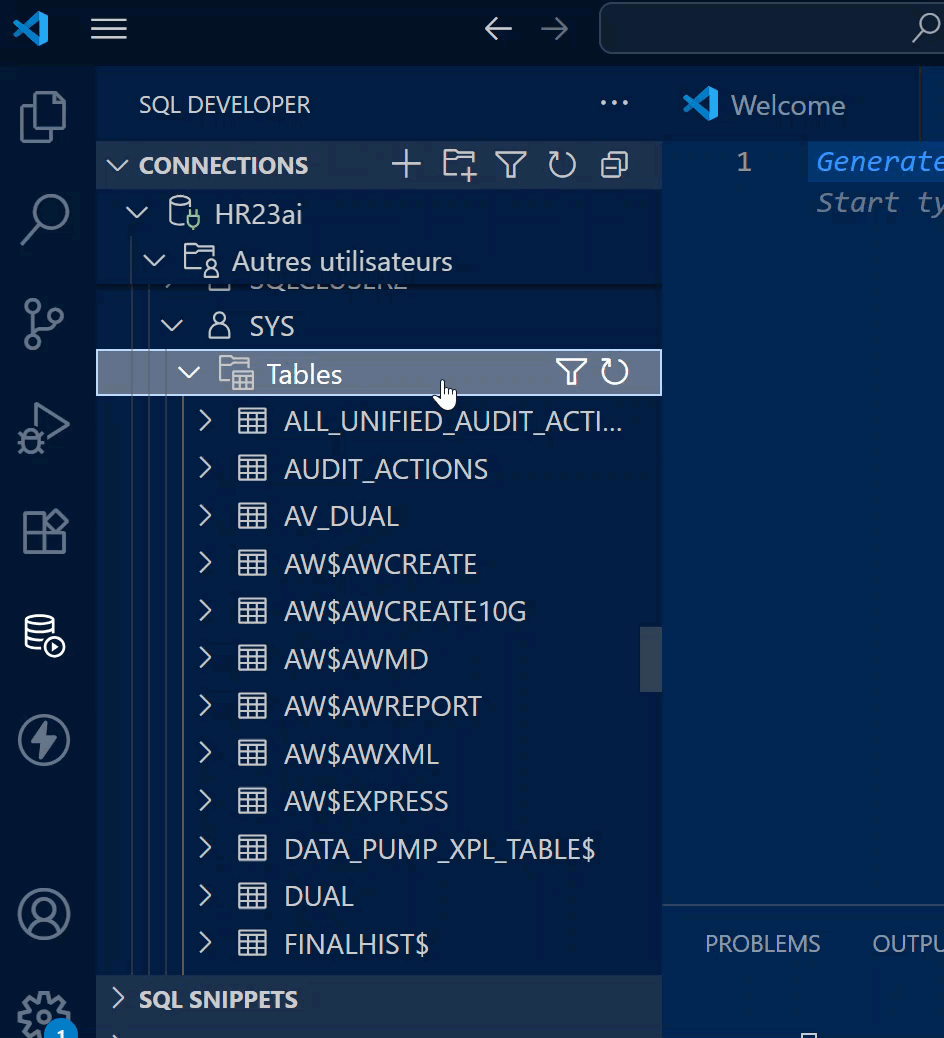This screenshot has width=944, height=1038.
Task: Select the DUAL table
Action: pos(319,896)
